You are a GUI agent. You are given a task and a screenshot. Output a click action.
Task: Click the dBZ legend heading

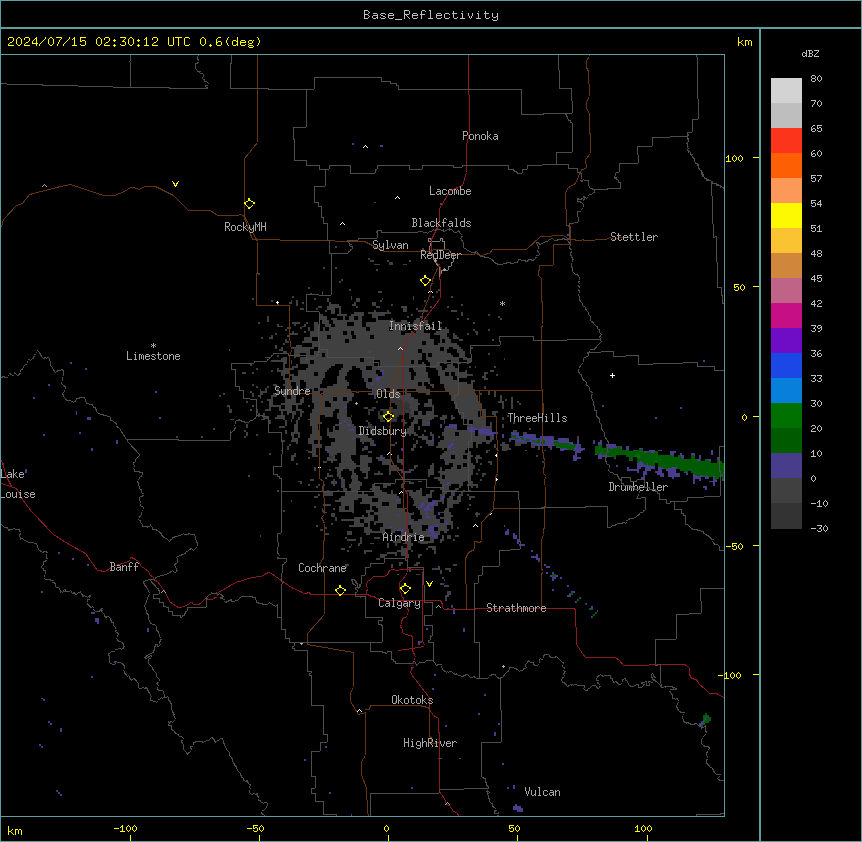pyautogui.click(x=810, y=54)
